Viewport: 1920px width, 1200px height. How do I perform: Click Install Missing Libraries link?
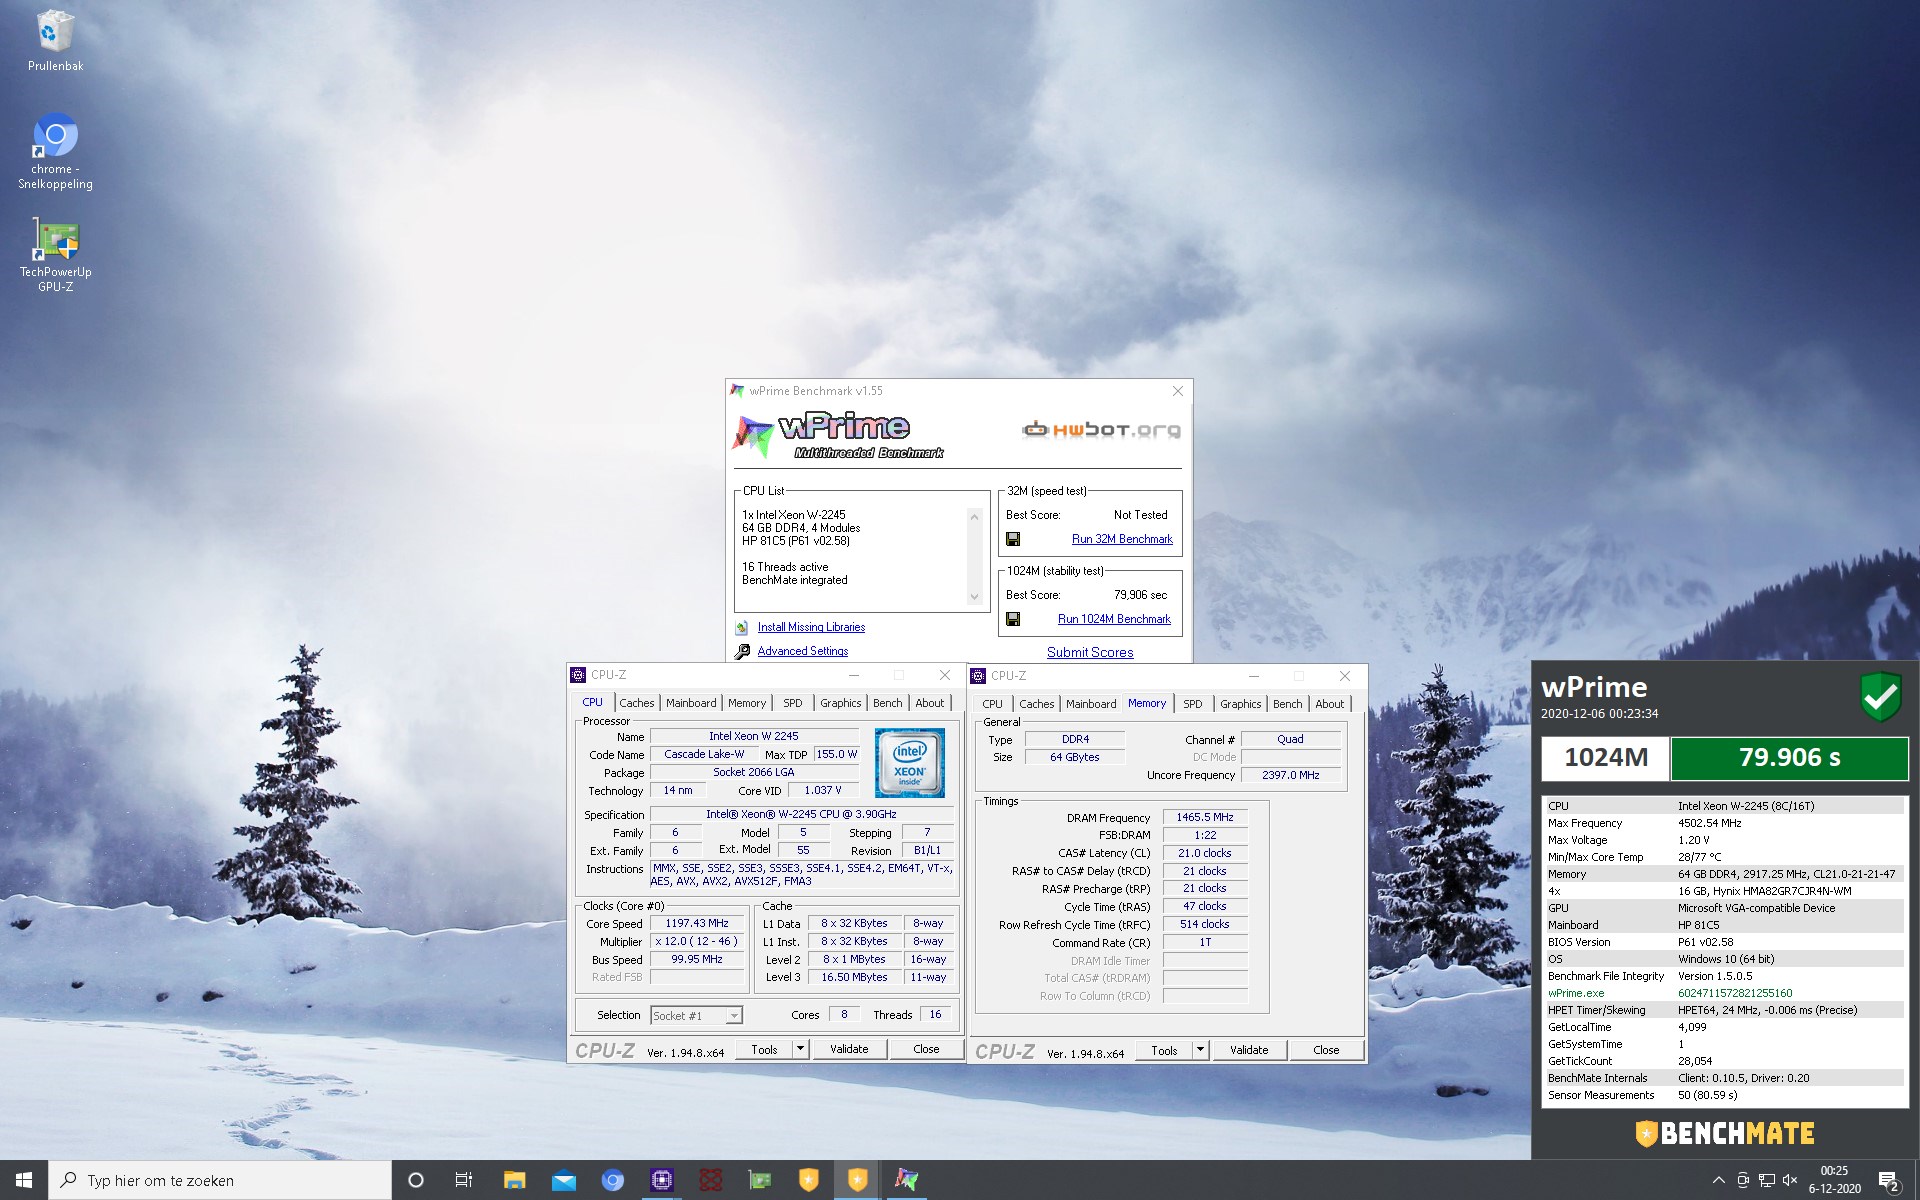click(811, 627)
